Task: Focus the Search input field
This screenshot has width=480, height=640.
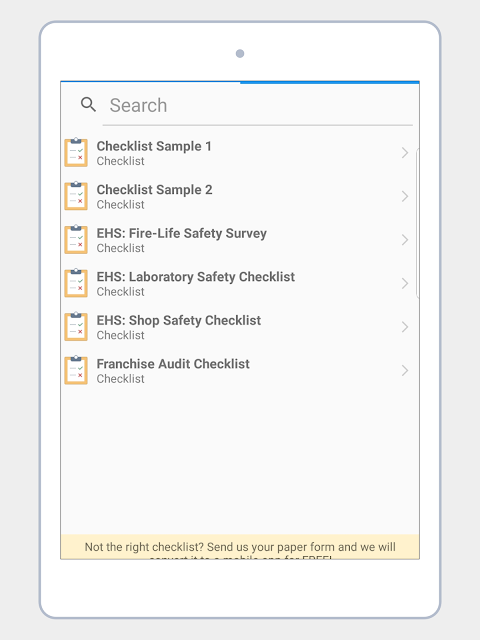Action: pyautogui.click(x=258, y=105)
